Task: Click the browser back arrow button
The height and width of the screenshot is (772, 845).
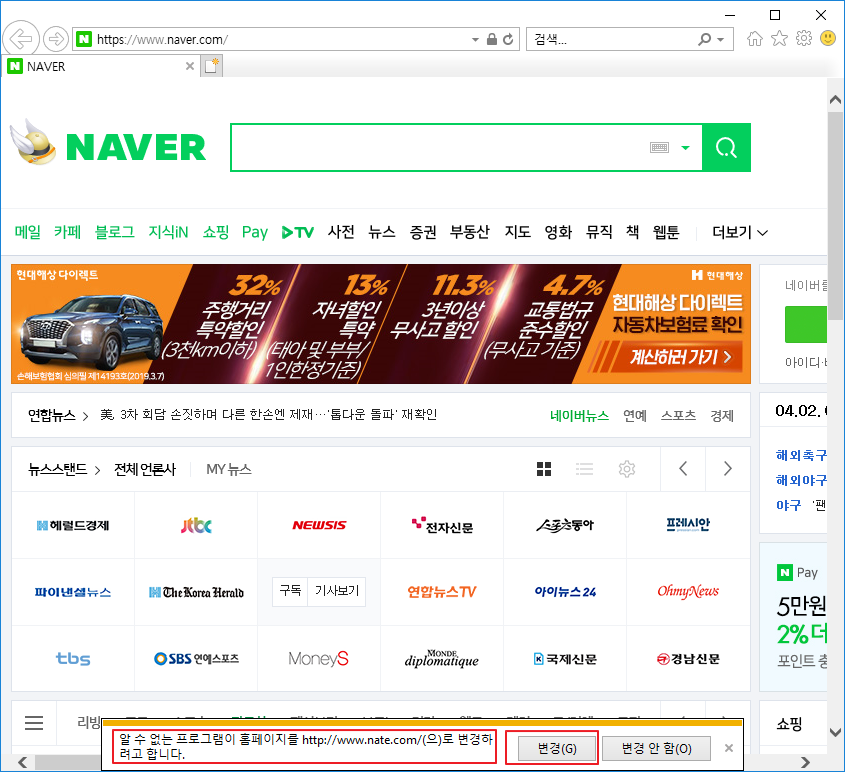Action: (x=21, y=39)
